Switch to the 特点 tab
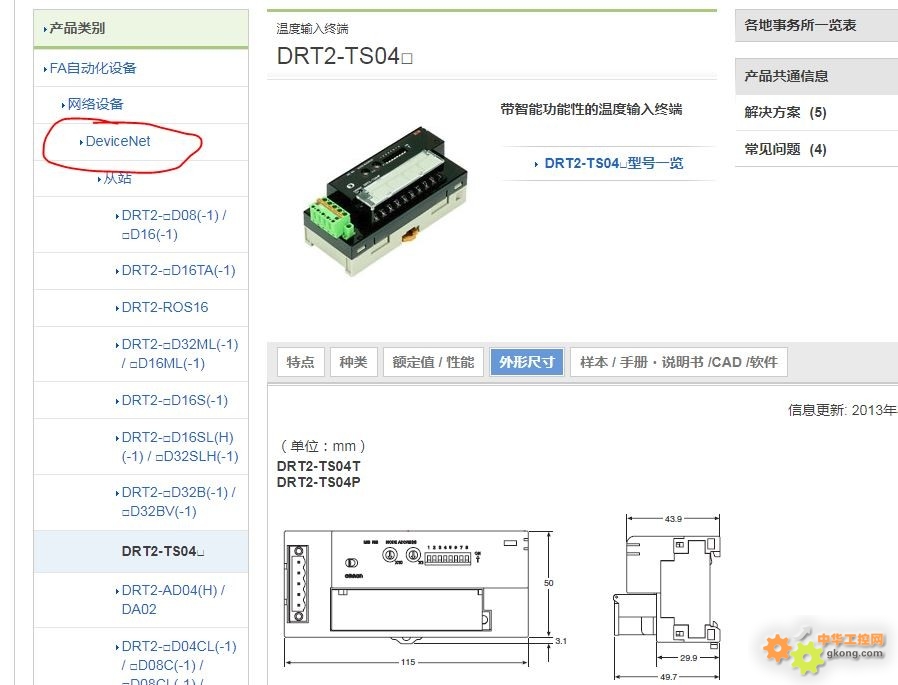Screen dimensions: 898x685 (301, 362)
